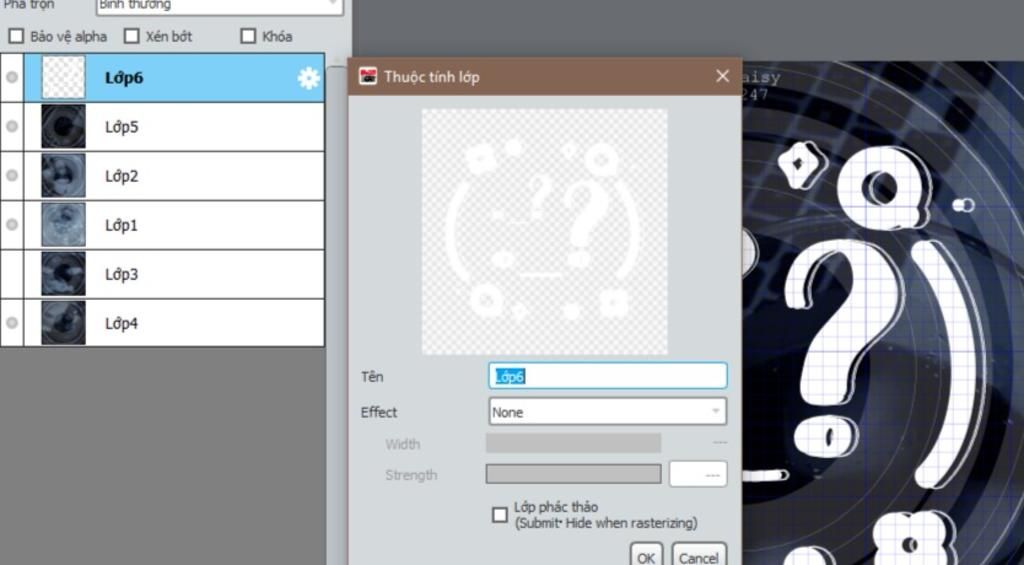This screenshot has height=565, width=1024.
Task: Click the Lớp3 layer thumbnail
Action: coord(63,274)
